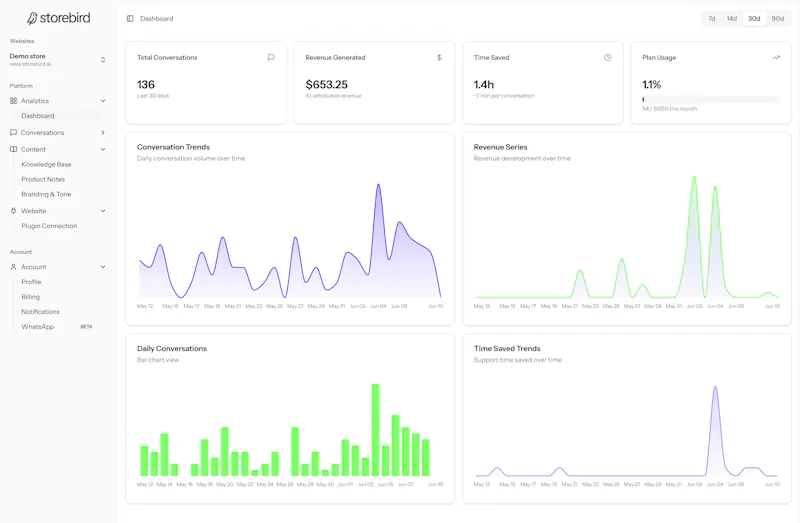Click the tallest peak in Conversation Trends chart

coord(379,185)
